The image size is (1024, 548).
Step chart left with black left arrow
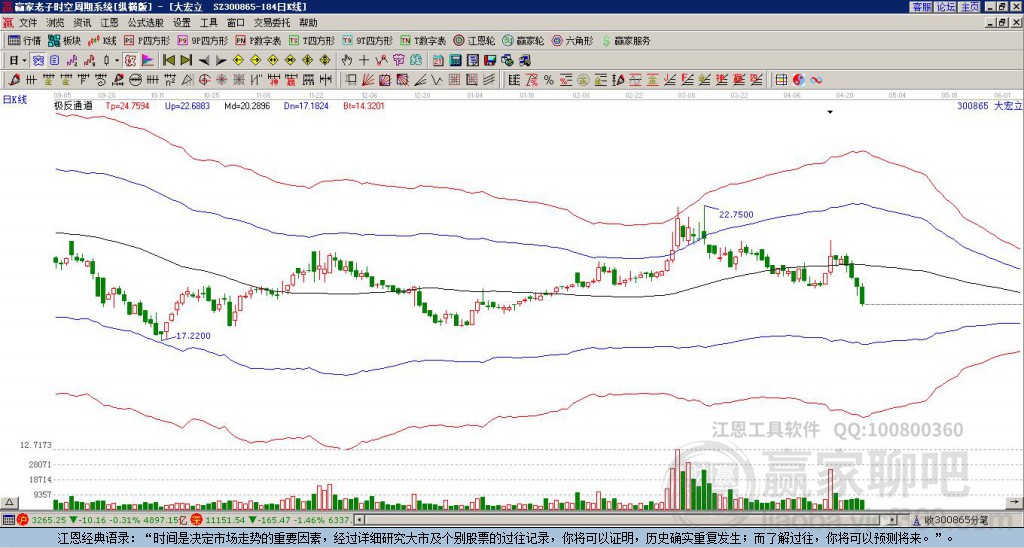[x=204, y=61]
